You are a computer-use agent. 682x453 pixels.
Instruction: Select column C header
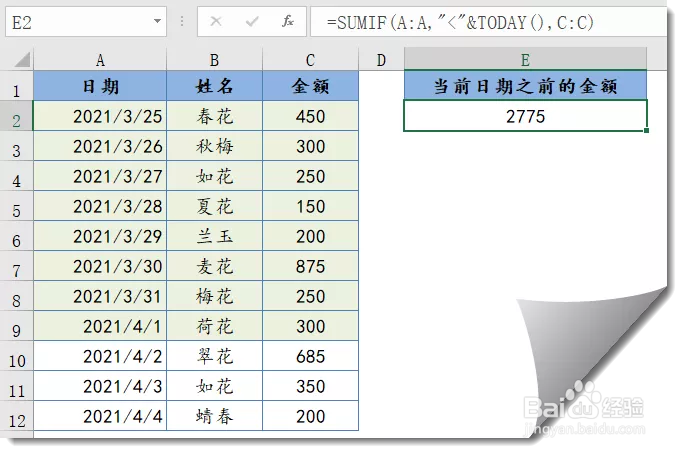click(x=310, y=60)
